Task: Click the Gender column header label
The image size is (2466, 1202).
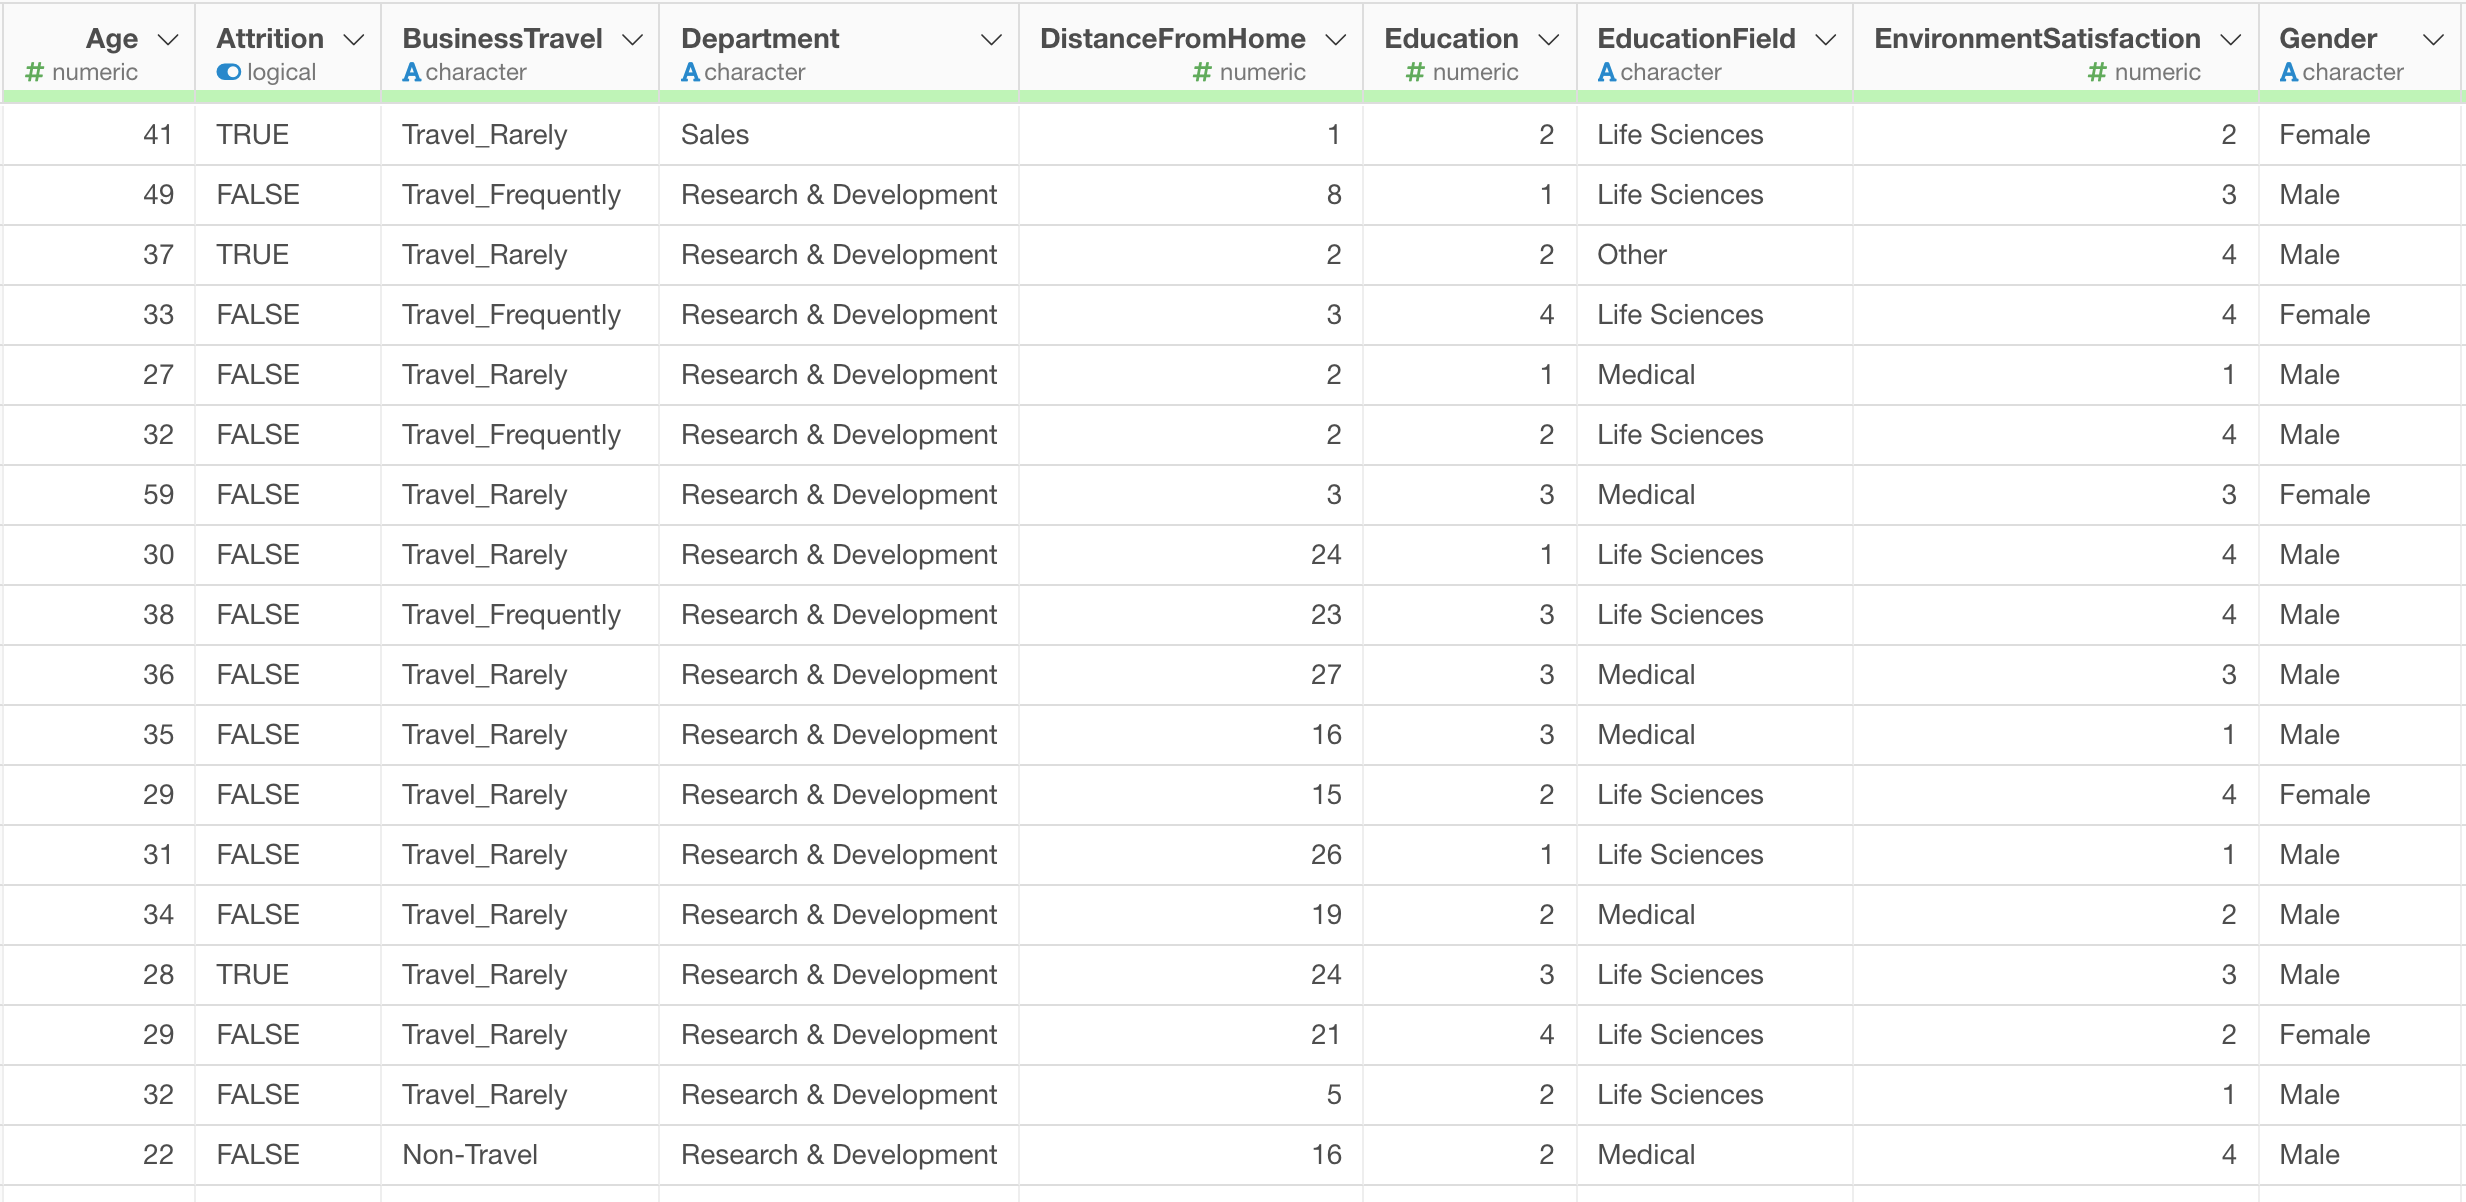Action: coord(2328,39)
